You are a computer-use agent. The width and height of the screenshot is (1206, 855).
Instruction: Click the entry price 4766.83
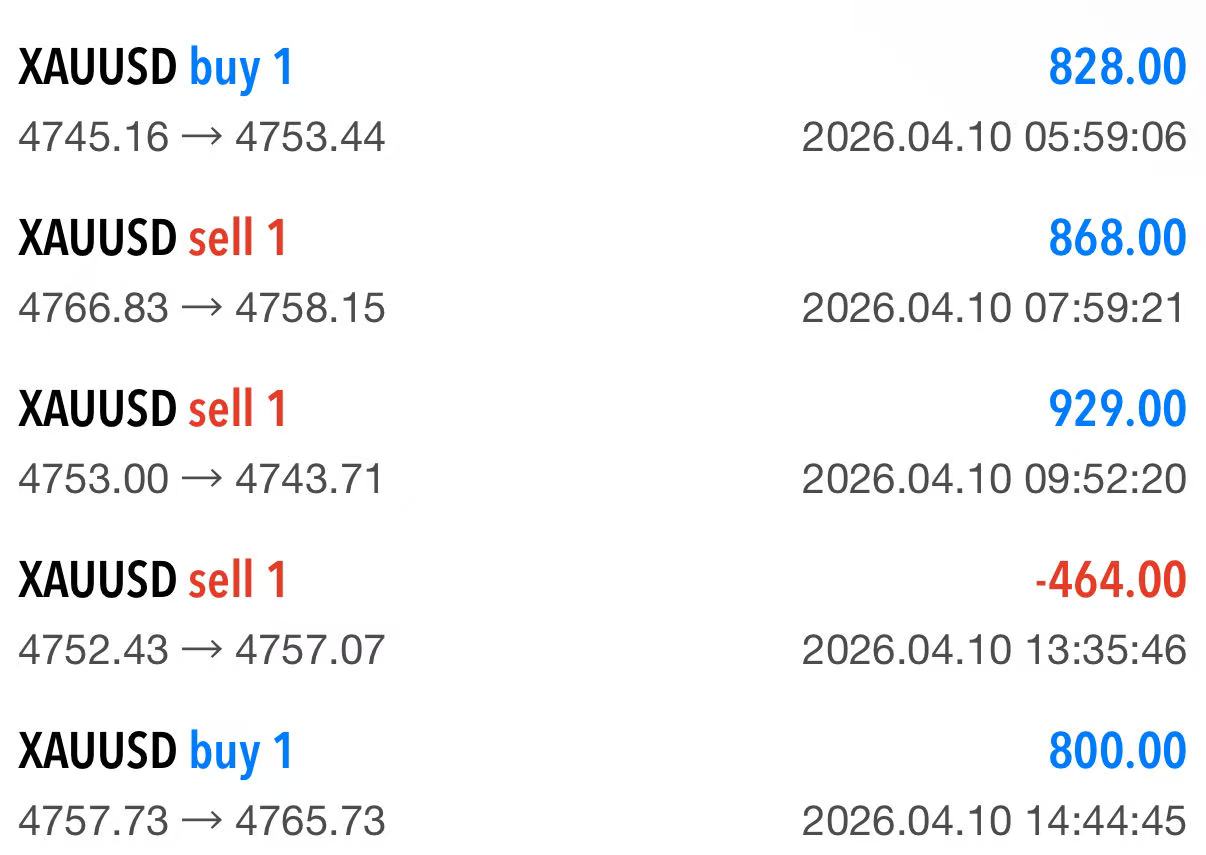[x=88, y=309]
